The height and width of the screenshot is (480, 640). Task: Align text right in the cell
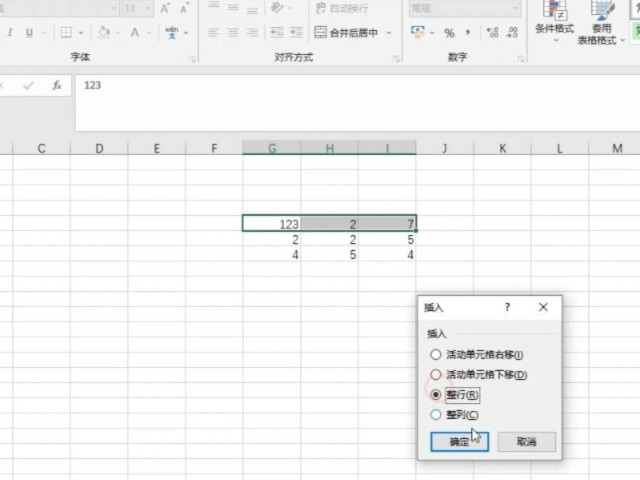253,32
